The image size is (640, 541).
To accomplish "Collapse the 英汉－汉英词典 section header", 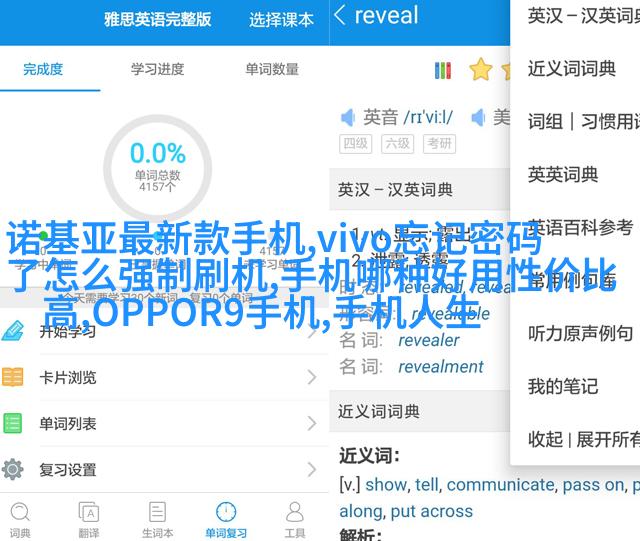I will (x=420, y=189).
